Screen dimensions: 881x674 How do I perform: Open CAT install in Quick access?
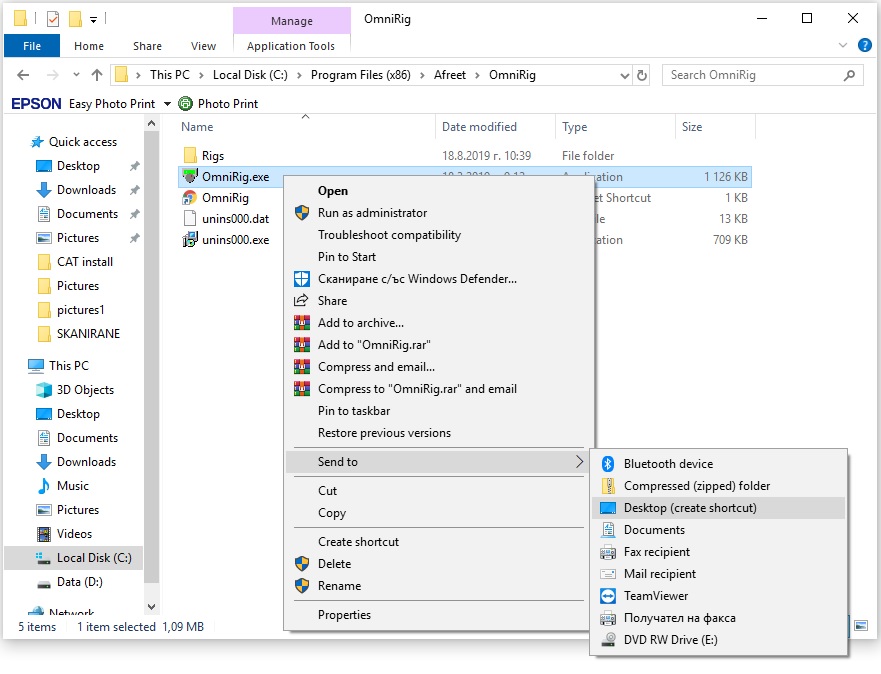[x=85, y=262]
